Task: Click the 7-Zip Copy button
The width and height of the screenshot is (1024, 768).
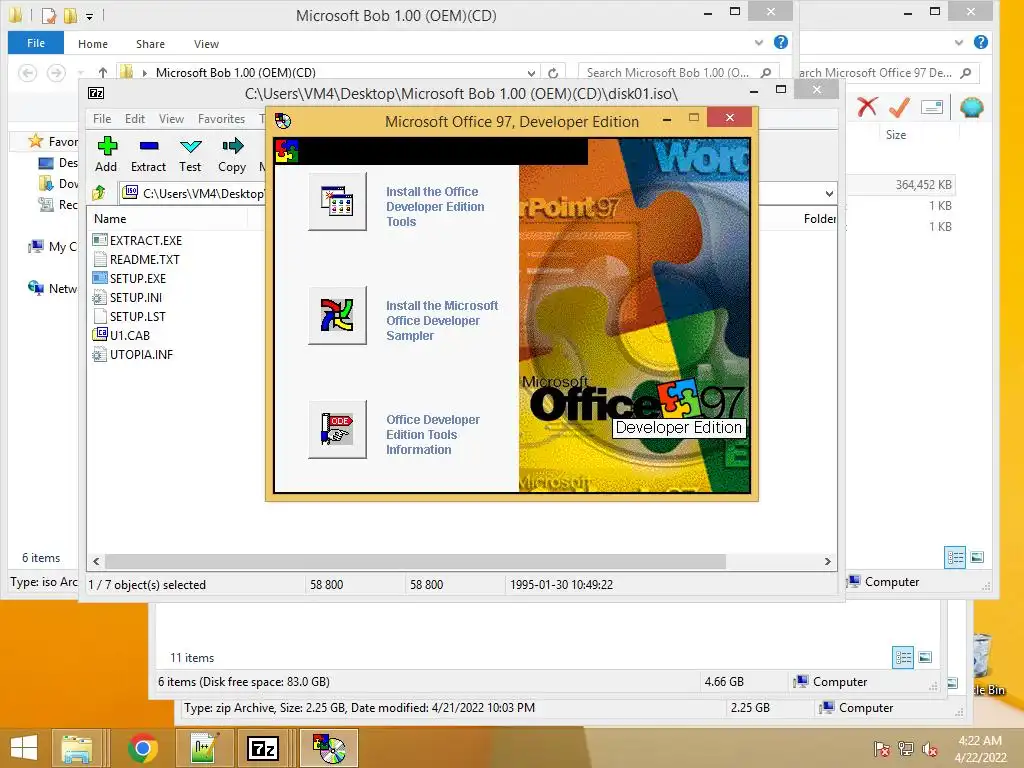Action: point(232,155)
